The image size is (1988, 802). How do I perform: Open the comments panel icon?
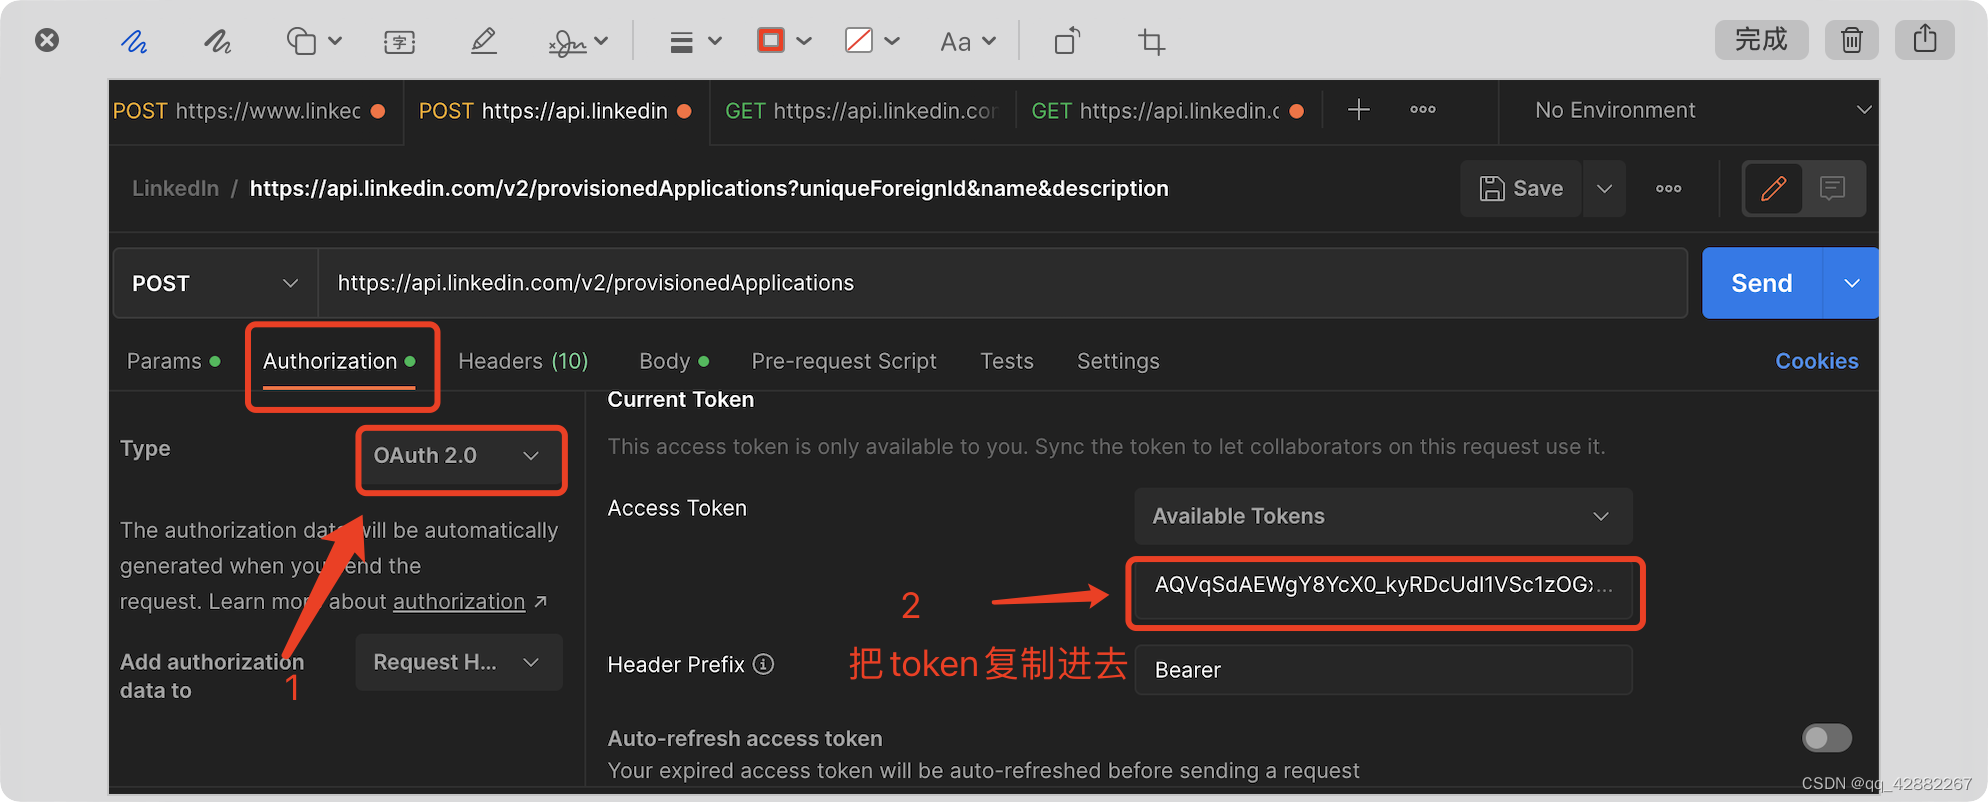click(x=1832, y=188)
